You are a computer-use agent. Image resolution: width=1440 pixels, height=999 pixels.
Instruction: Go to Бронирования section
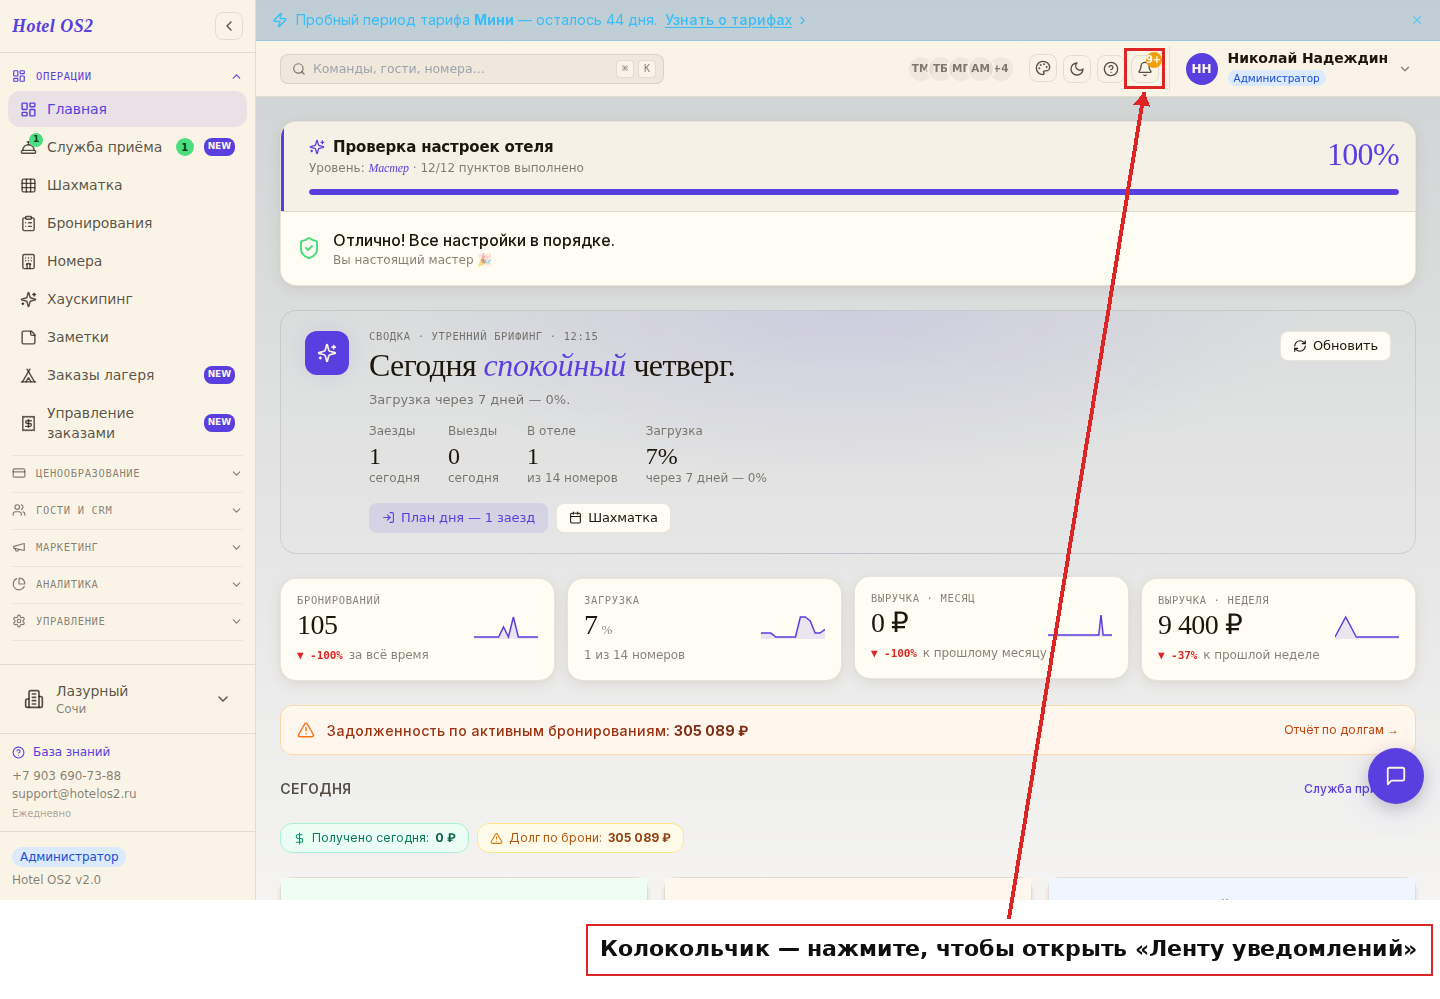127,223
